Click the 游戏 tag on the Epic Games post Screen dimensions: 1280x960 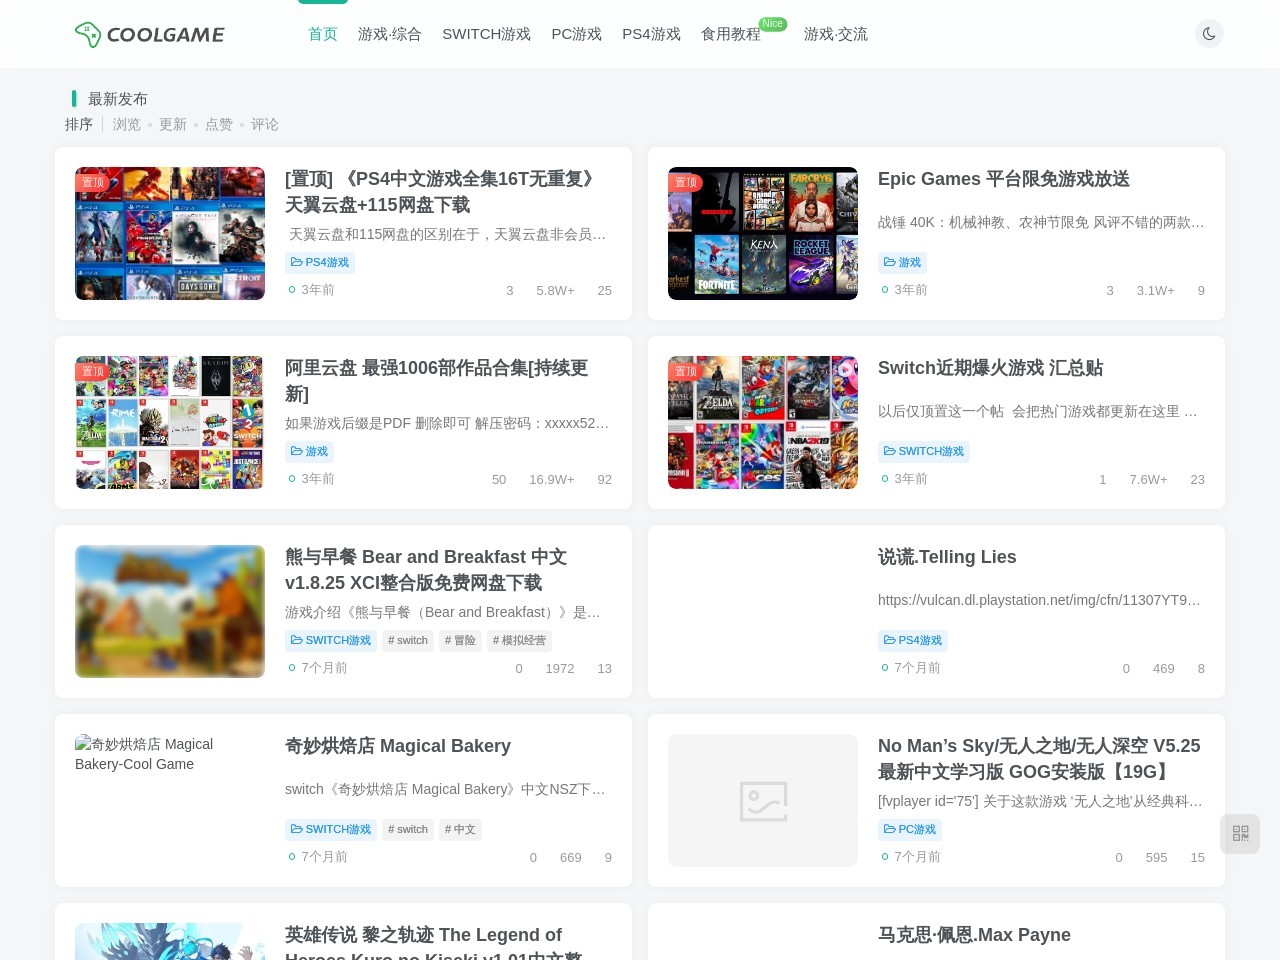pos(903,263)
